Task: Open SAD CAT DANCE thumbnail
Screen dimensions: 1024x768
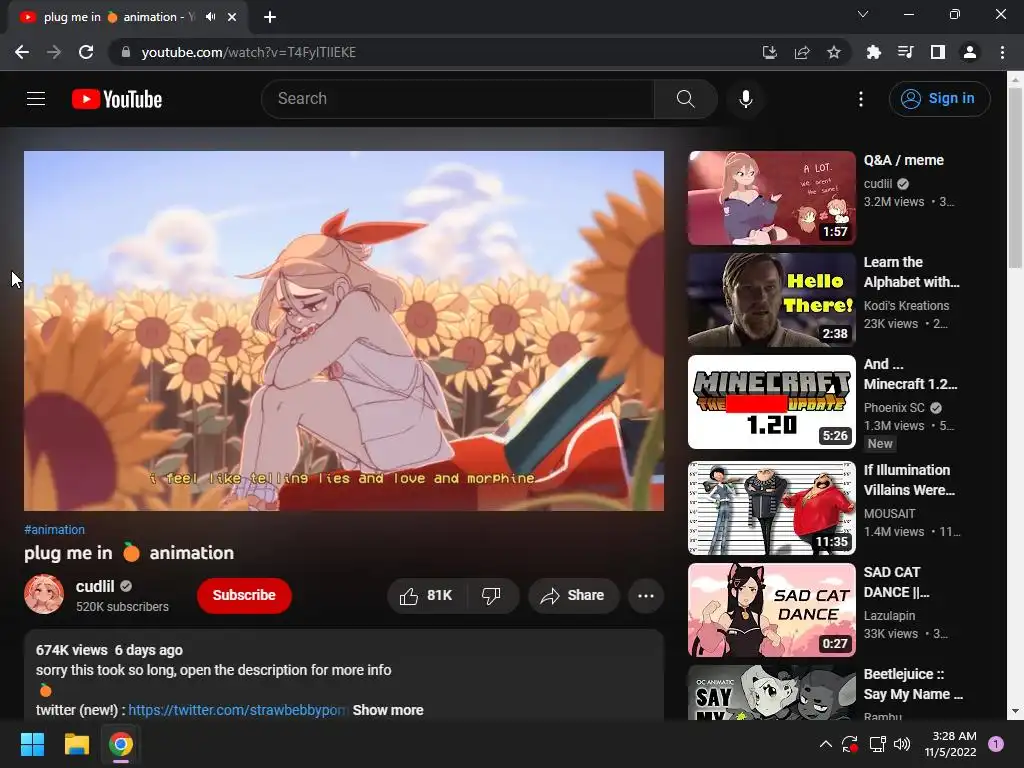Action: tap(771, 610)
